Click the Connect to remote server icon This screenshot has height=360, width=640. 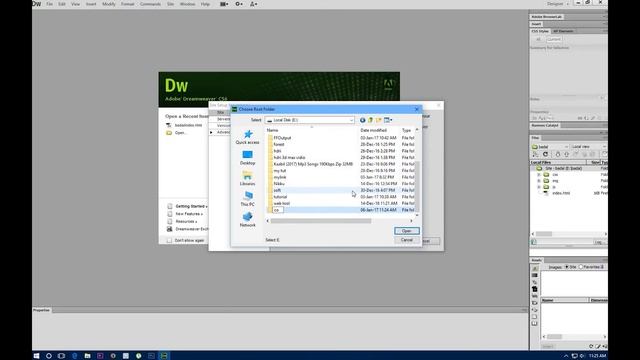tap(535, 154)
